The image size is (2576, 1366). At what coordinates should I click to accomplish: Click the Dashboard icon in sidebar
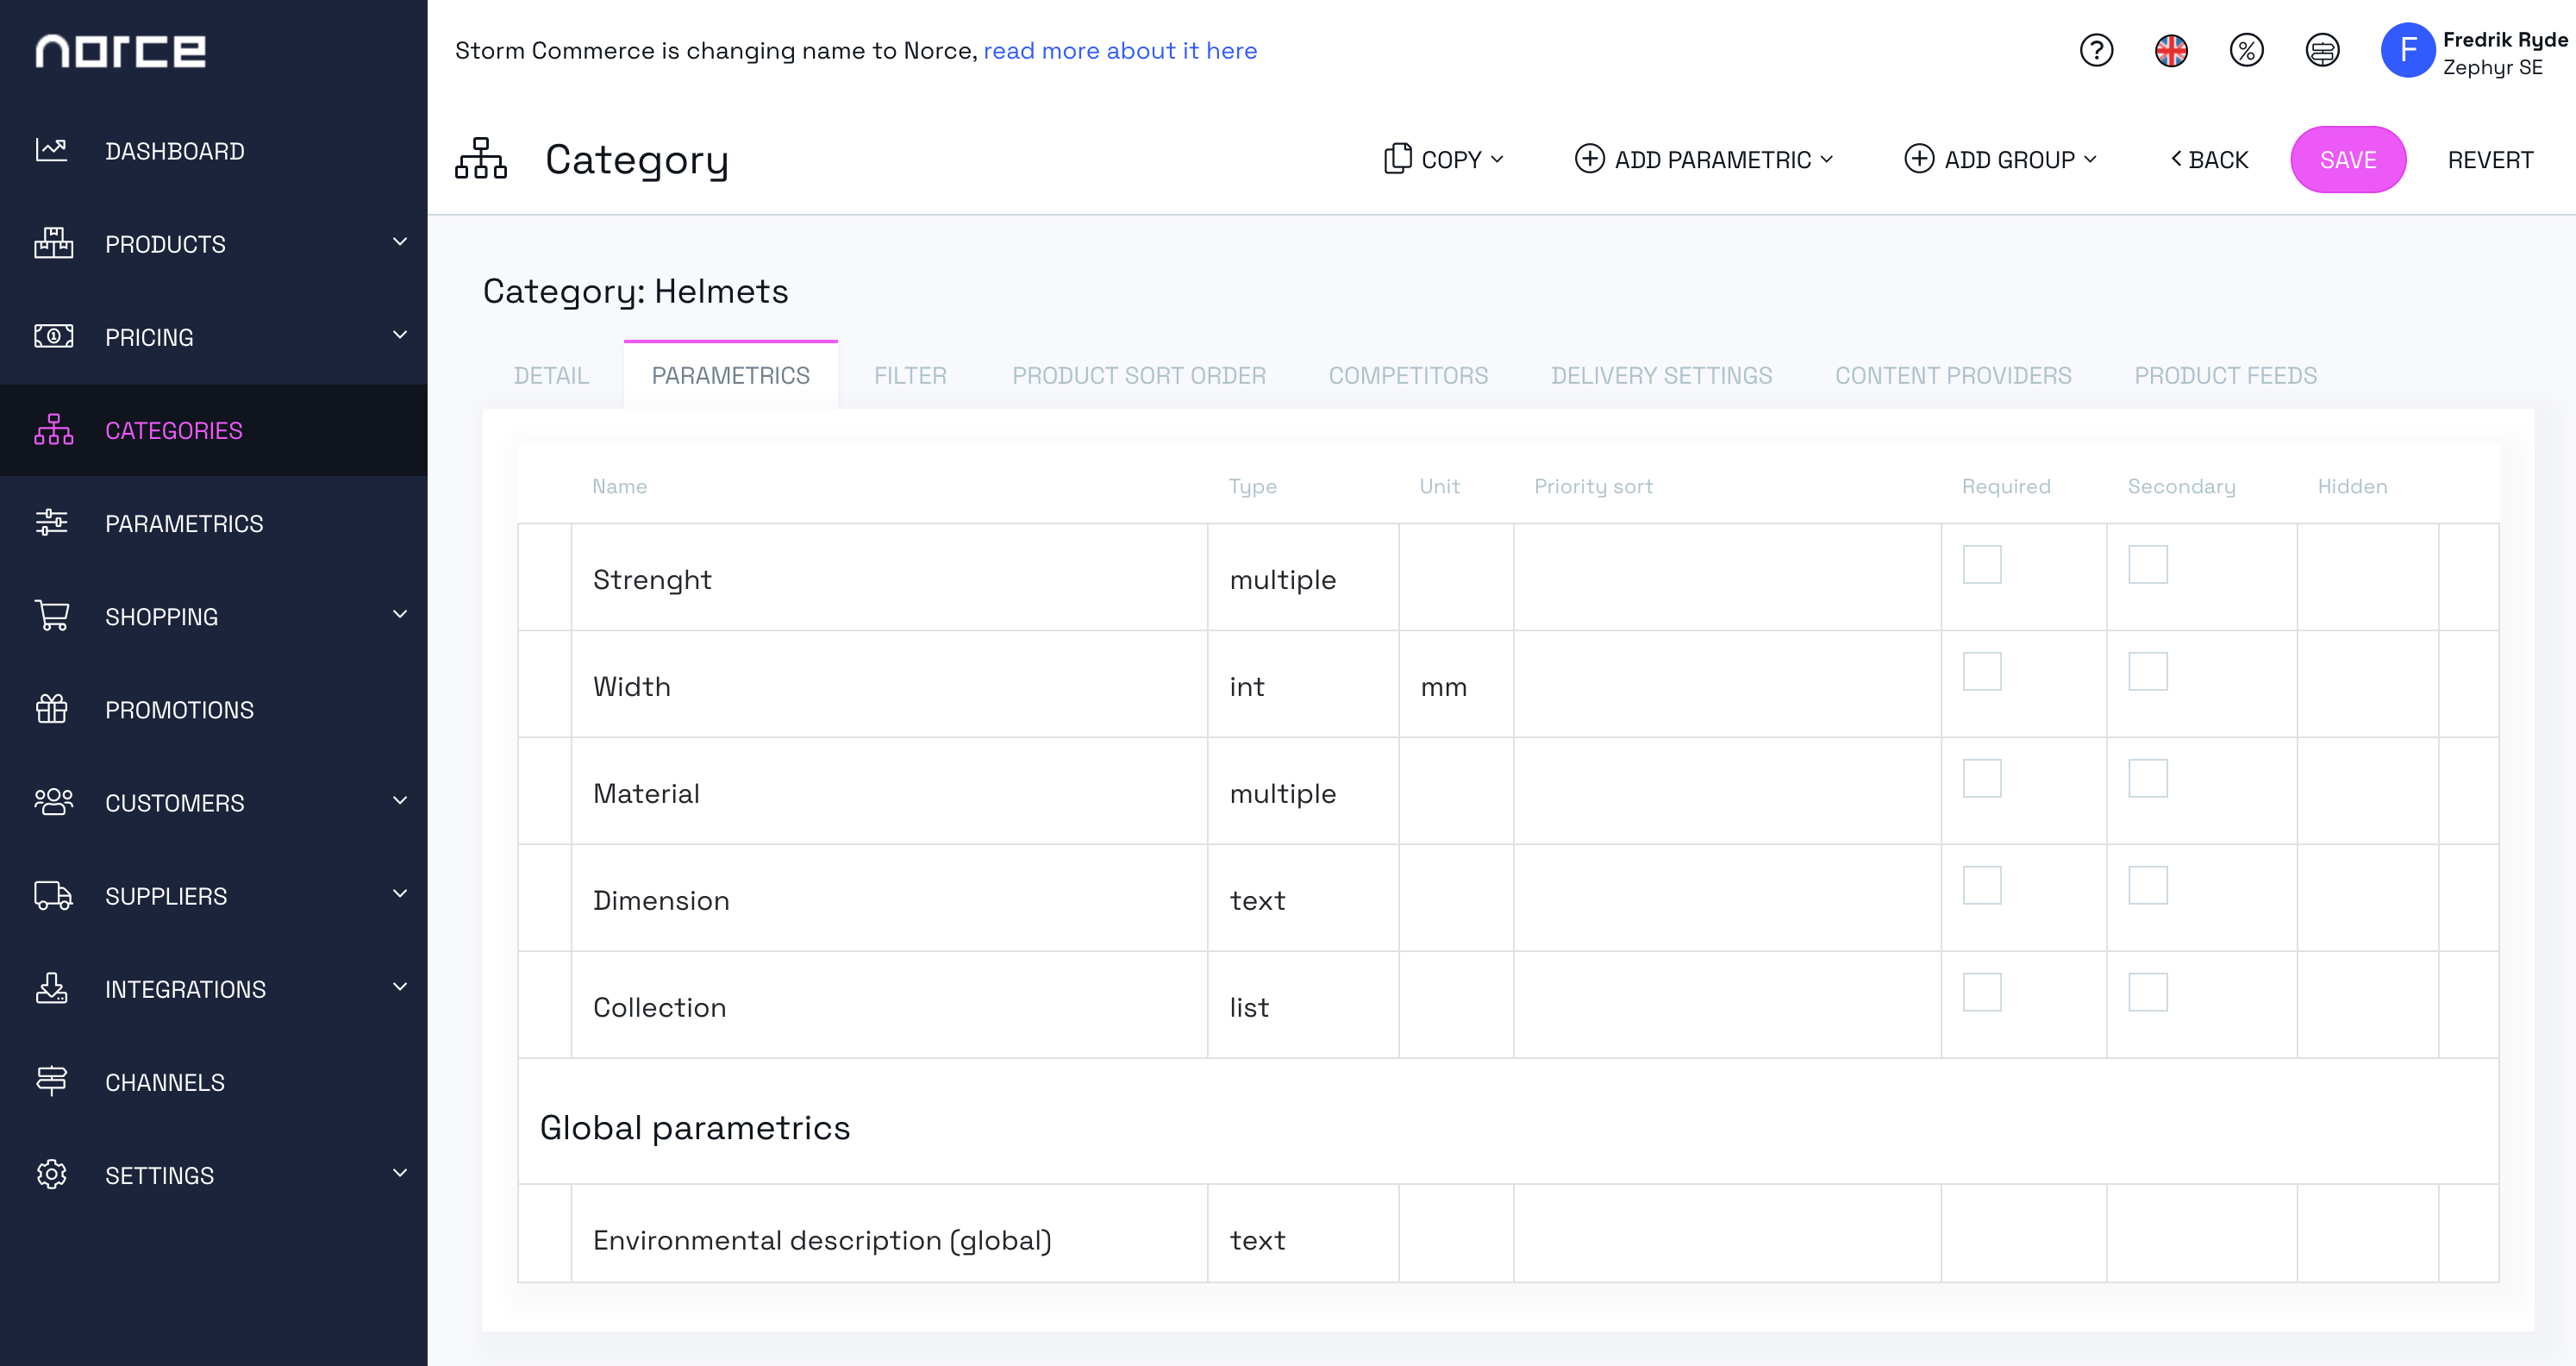(53, 150)
